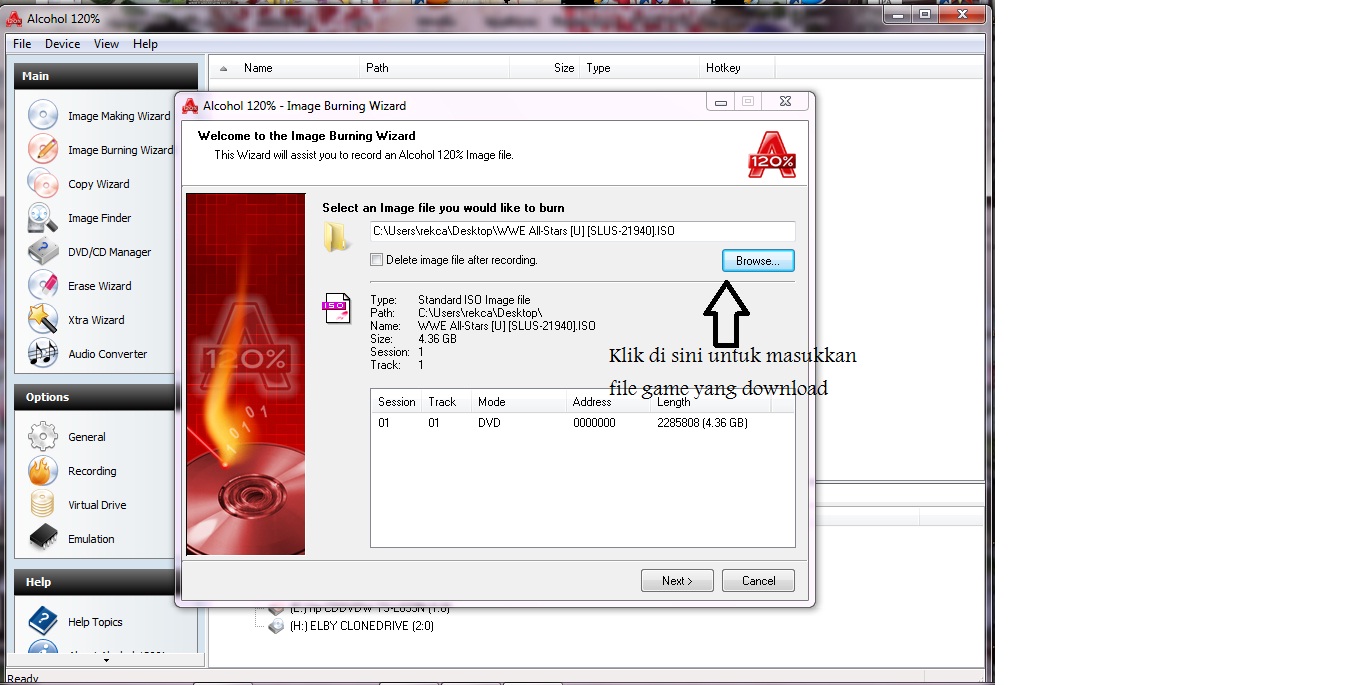Sort image list by Hotkey column
1350x685 pixels.
pyautogui.click(x=737, y=68)
